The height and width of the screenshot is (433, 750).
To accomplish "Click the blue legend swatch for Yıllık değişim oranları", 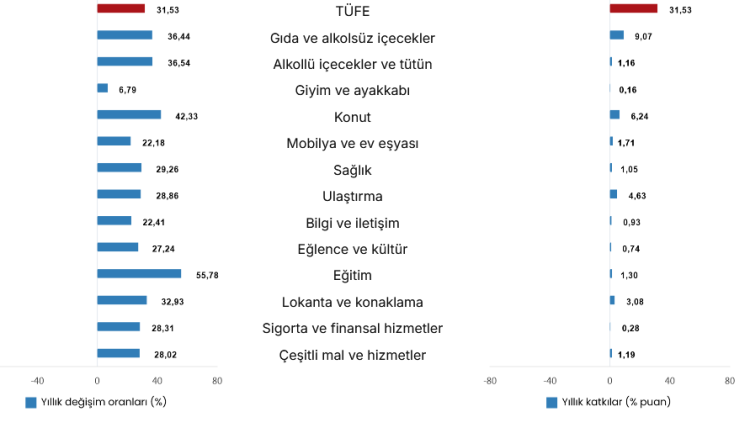I will click(x=30, y=402).
